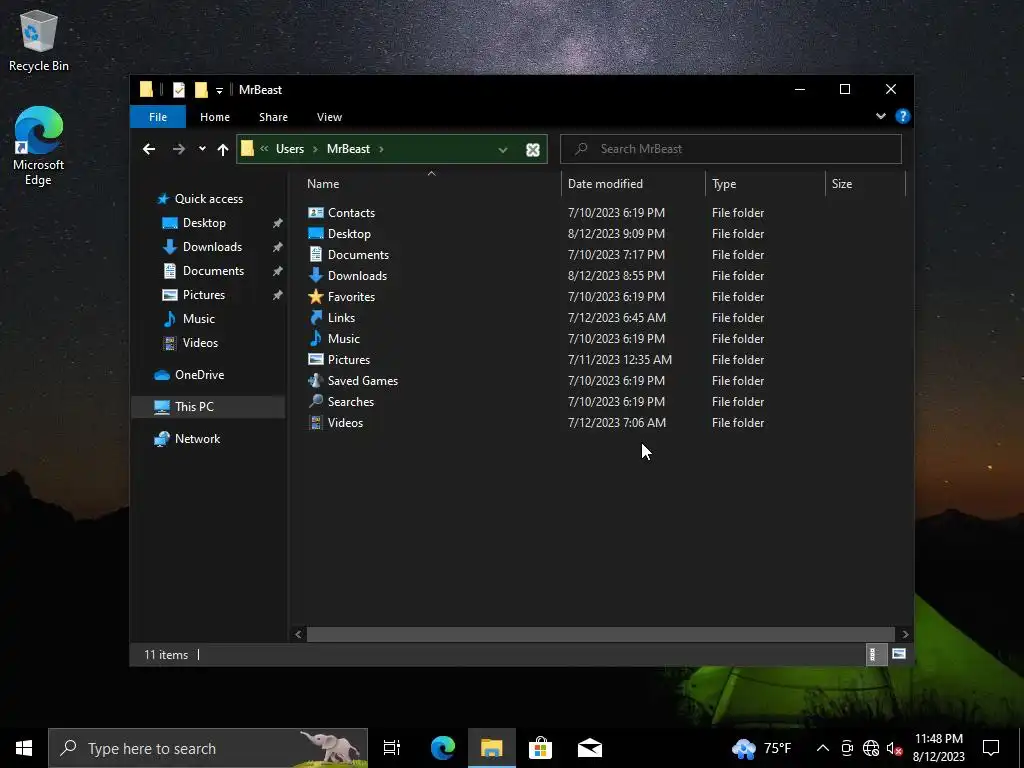Viewport: 1024px width, 768px height.
Task: Select the Favorites star icon
Action: pos(316,296)
